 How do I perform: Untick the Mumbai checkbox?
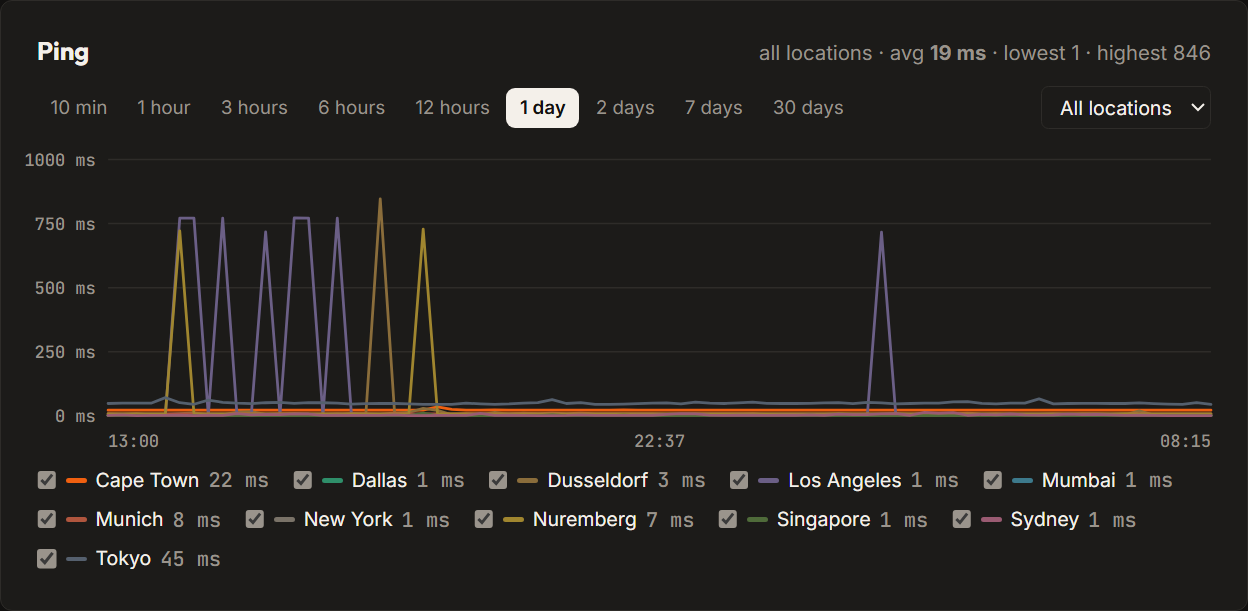[x=992, y=480]
